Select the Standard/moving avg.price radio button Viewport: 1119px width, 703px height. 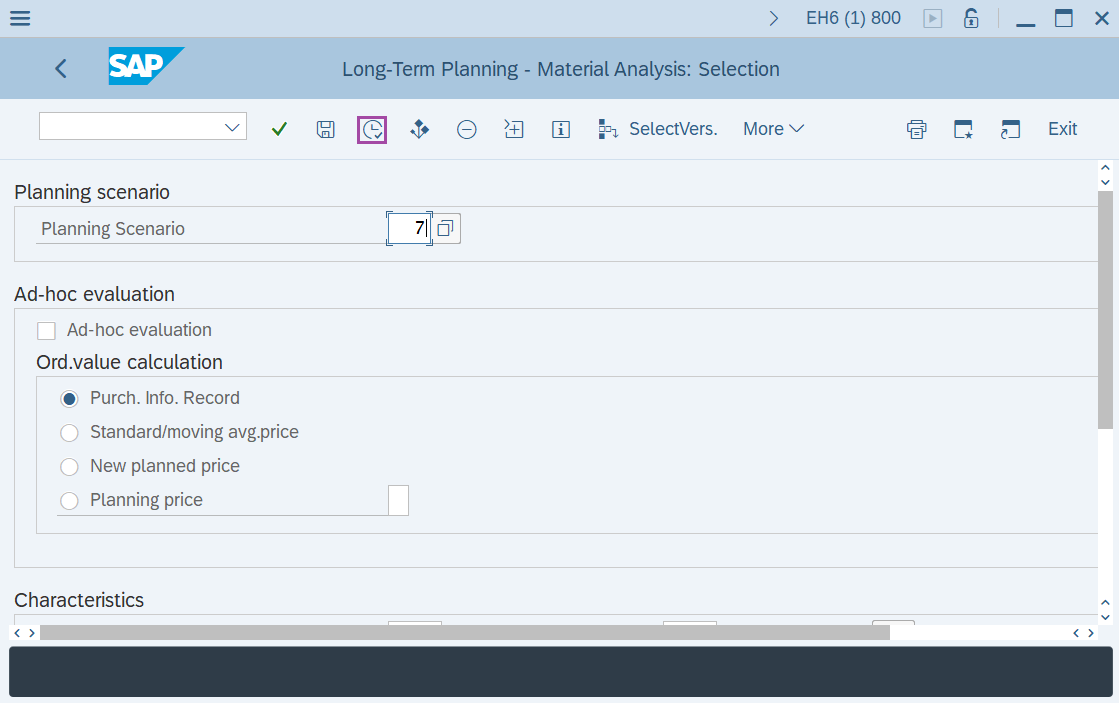[69, 432]
